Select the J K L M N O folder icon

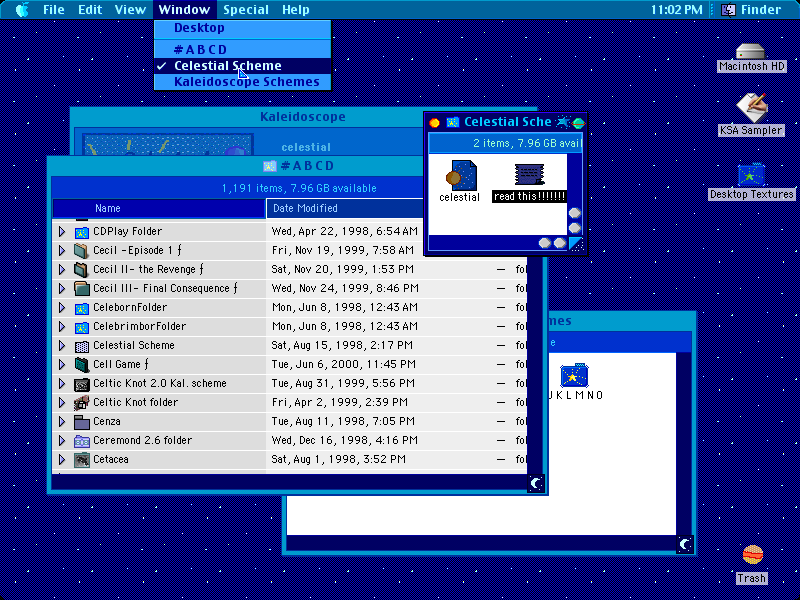574,377
